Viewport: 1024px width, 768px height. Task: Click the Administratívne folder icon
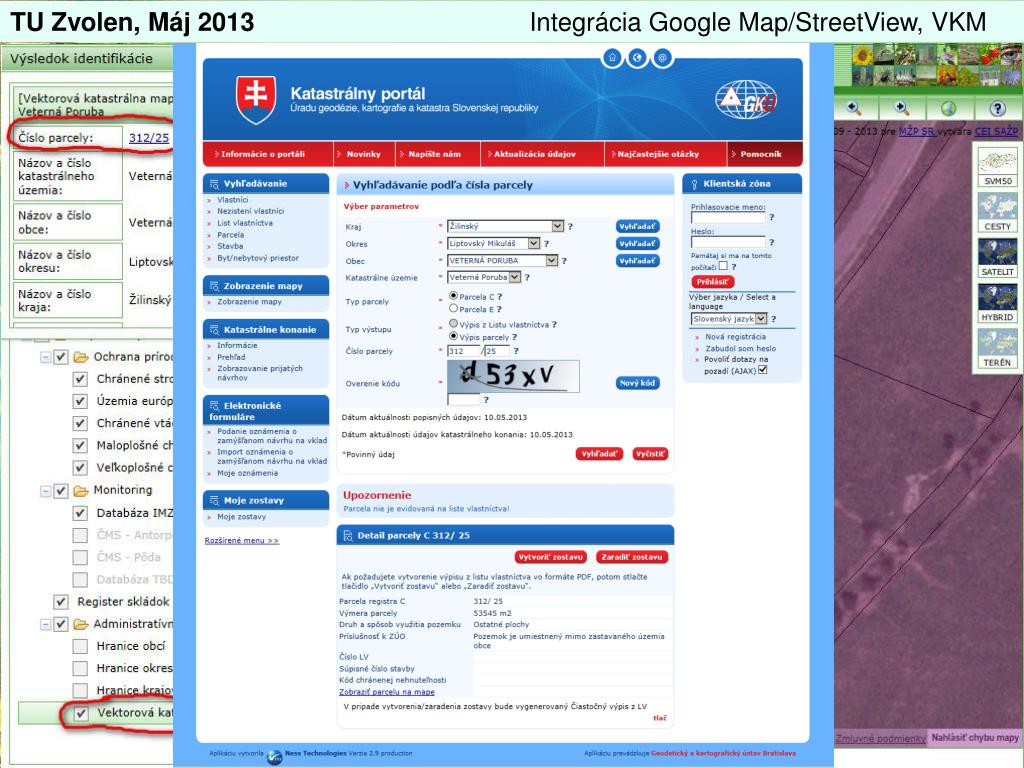[x=81, y=624]
